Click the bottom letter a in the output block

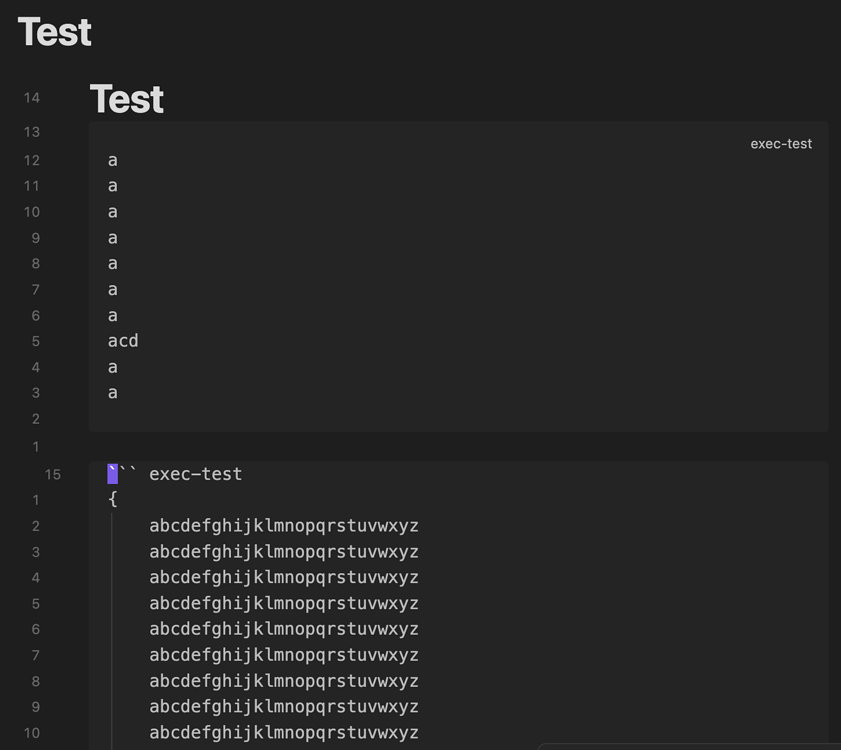(x=112, y=392)
